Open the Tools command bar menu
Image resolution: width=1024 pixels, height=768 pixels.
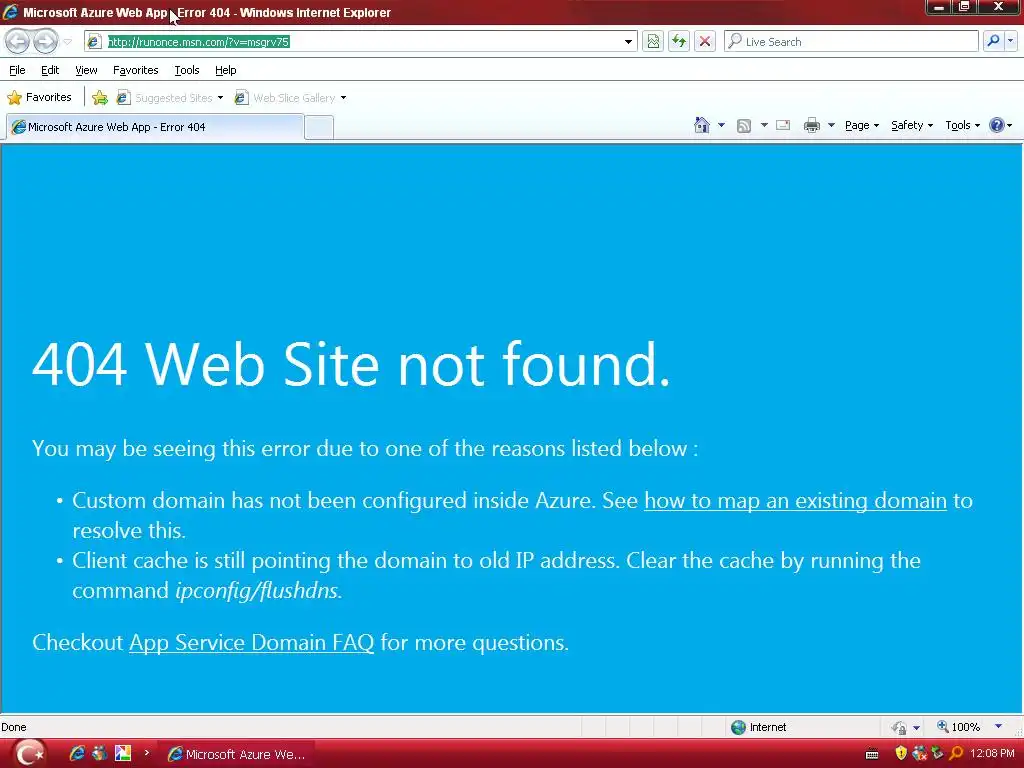[963, 125]
